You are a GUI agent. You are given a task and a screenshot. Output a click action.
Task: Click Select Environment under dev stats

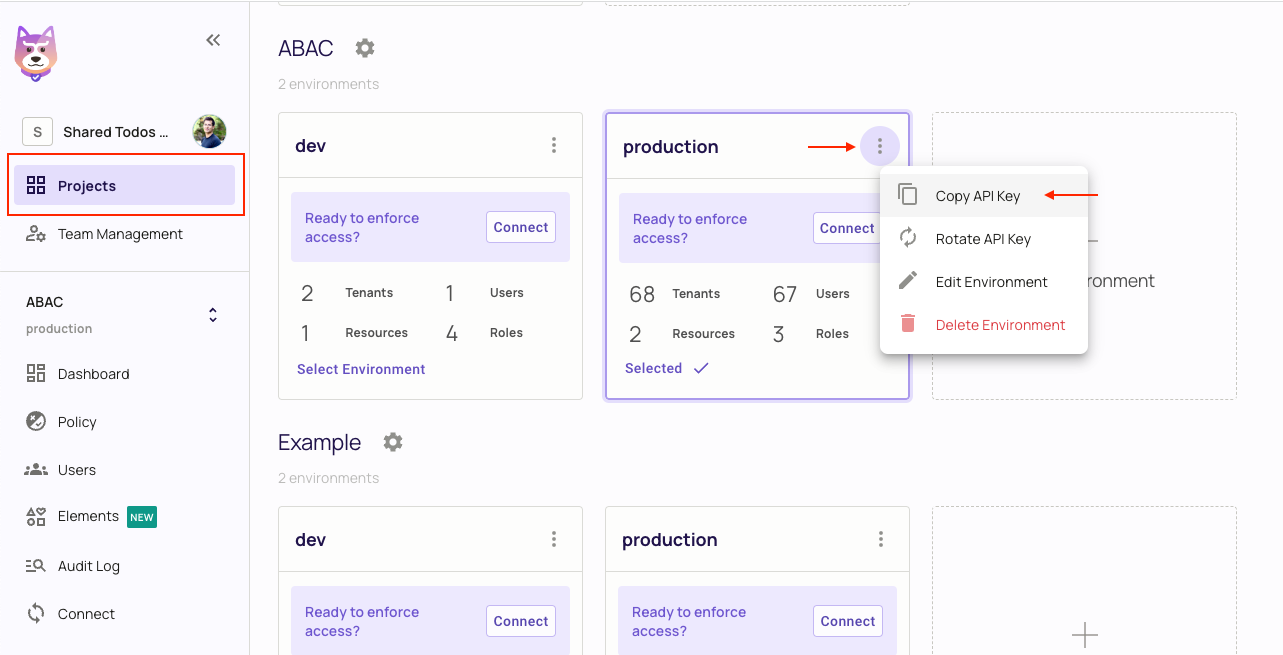click(x=360, y=369)
